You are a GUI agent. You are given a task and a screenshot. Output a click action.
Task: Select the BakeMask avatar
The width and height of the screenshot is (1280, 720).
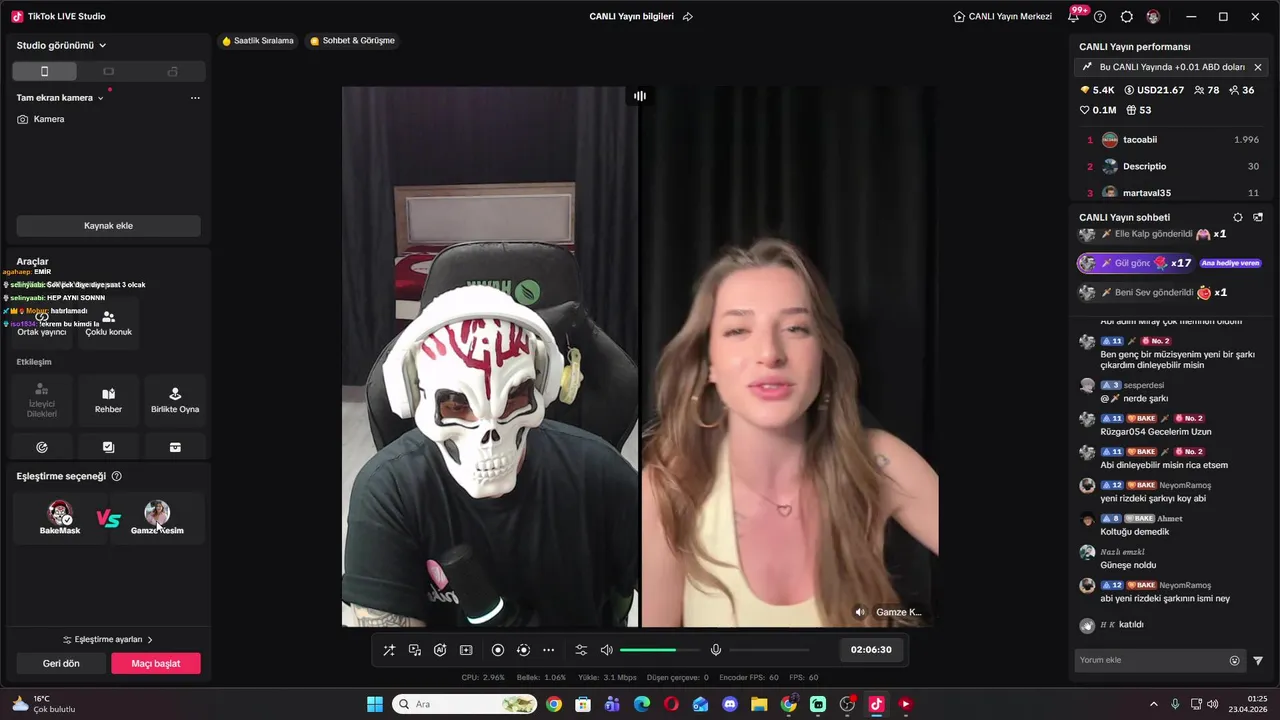click(x=60, y=514)
